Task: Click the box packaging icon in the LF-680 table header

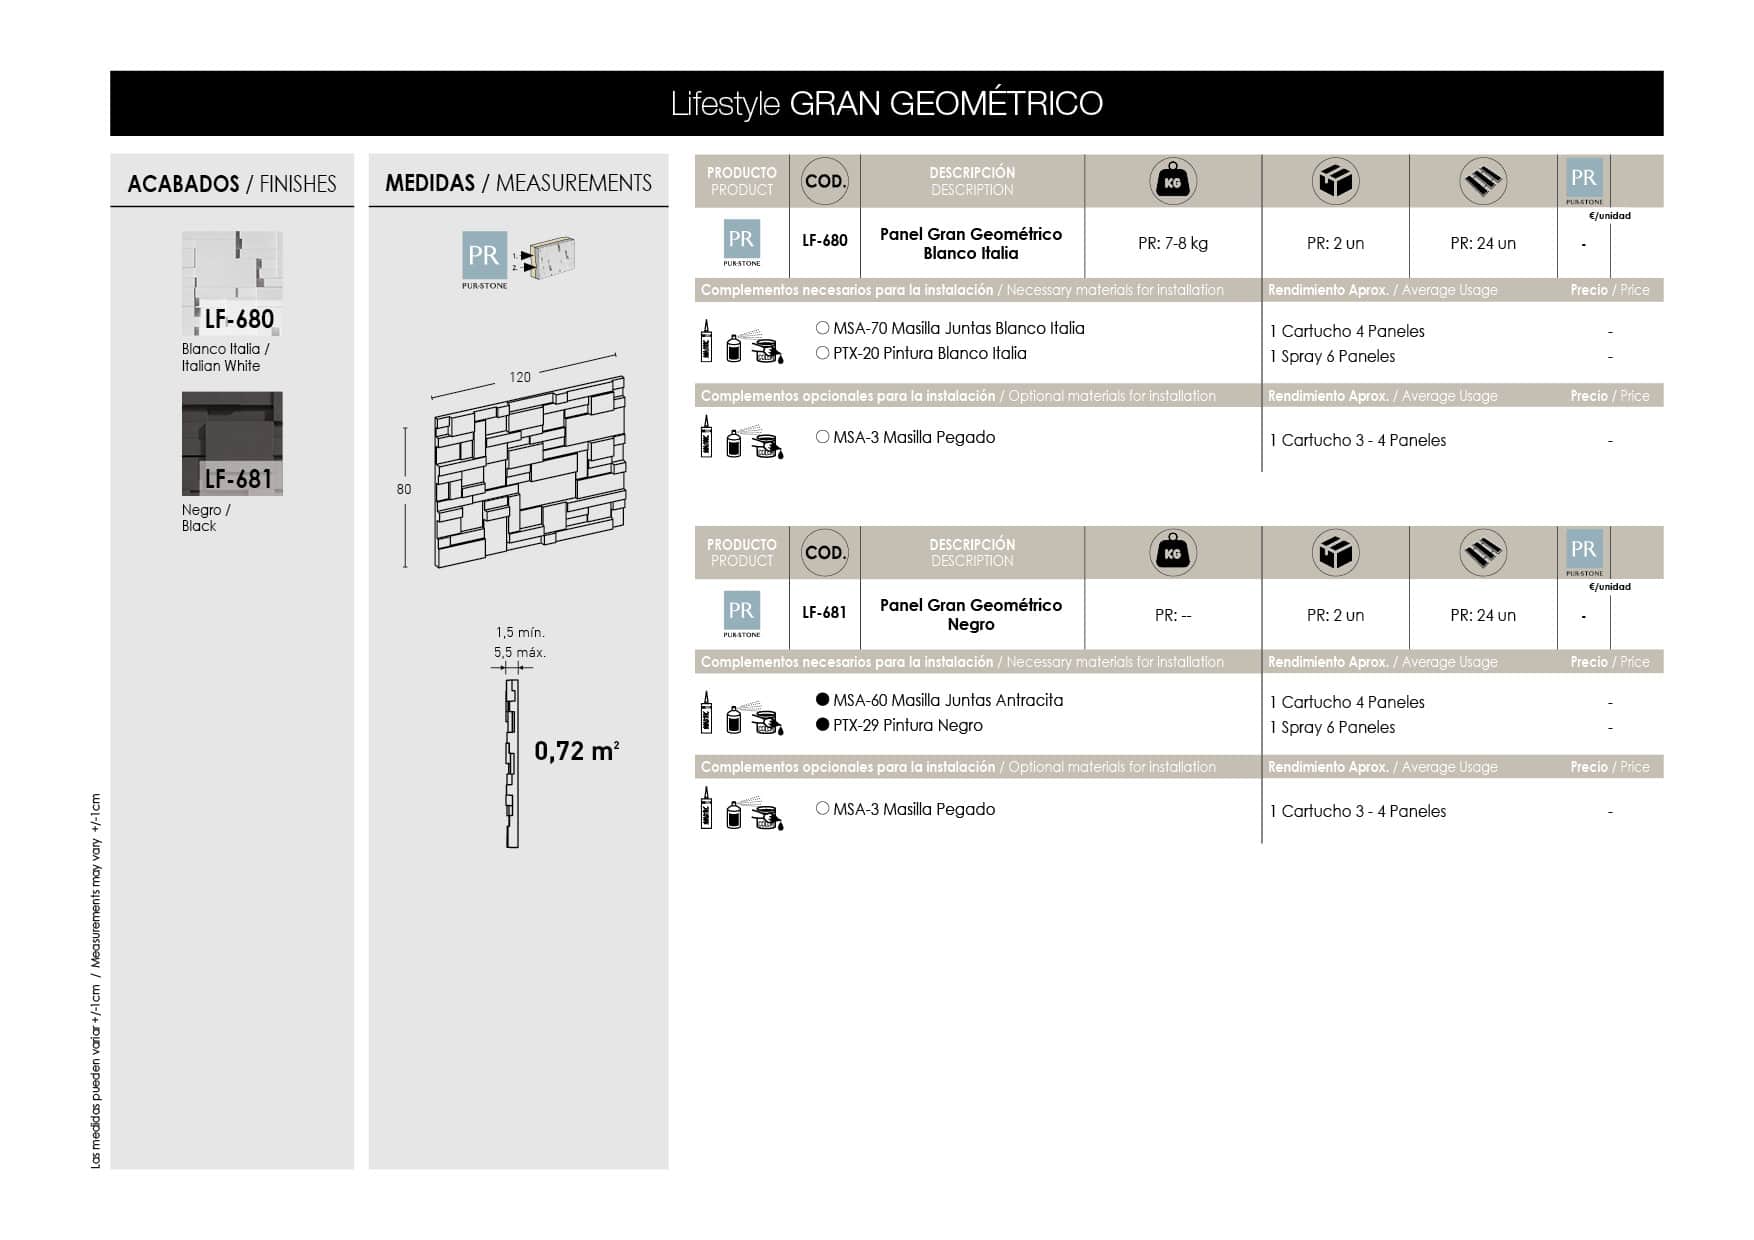Action: [x=1335, y=181]
